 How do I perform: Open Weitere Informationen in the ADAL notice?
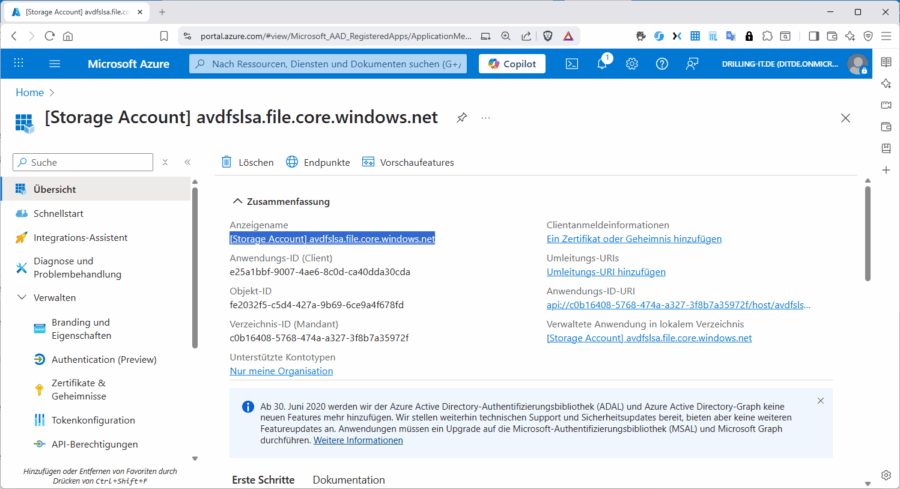tap(358, 440)
